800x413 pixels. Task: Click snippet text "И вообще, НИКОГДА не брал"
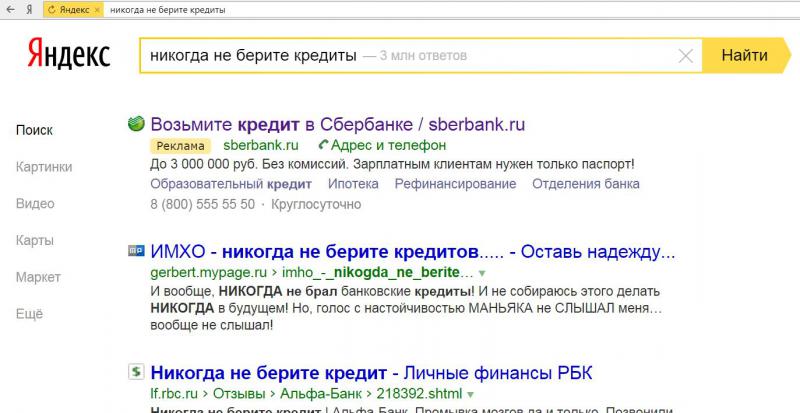click(244, 291)
